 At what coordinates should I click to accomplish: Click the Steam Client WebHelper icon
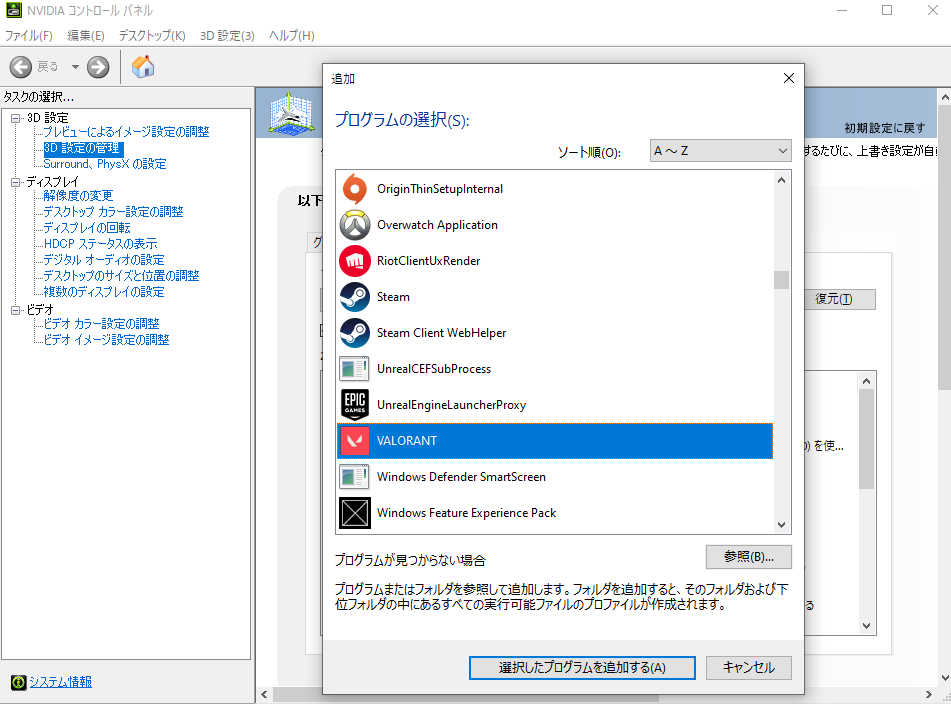click(355, 333)
